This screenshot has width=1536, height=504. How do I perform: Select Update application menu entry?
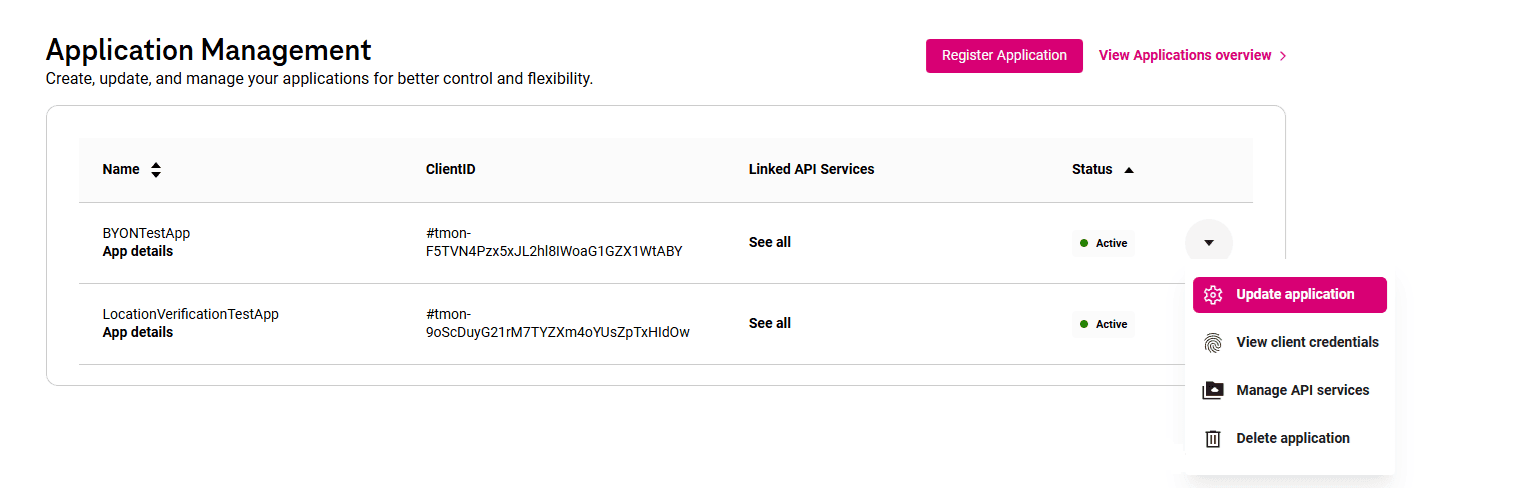(1295, 295)
